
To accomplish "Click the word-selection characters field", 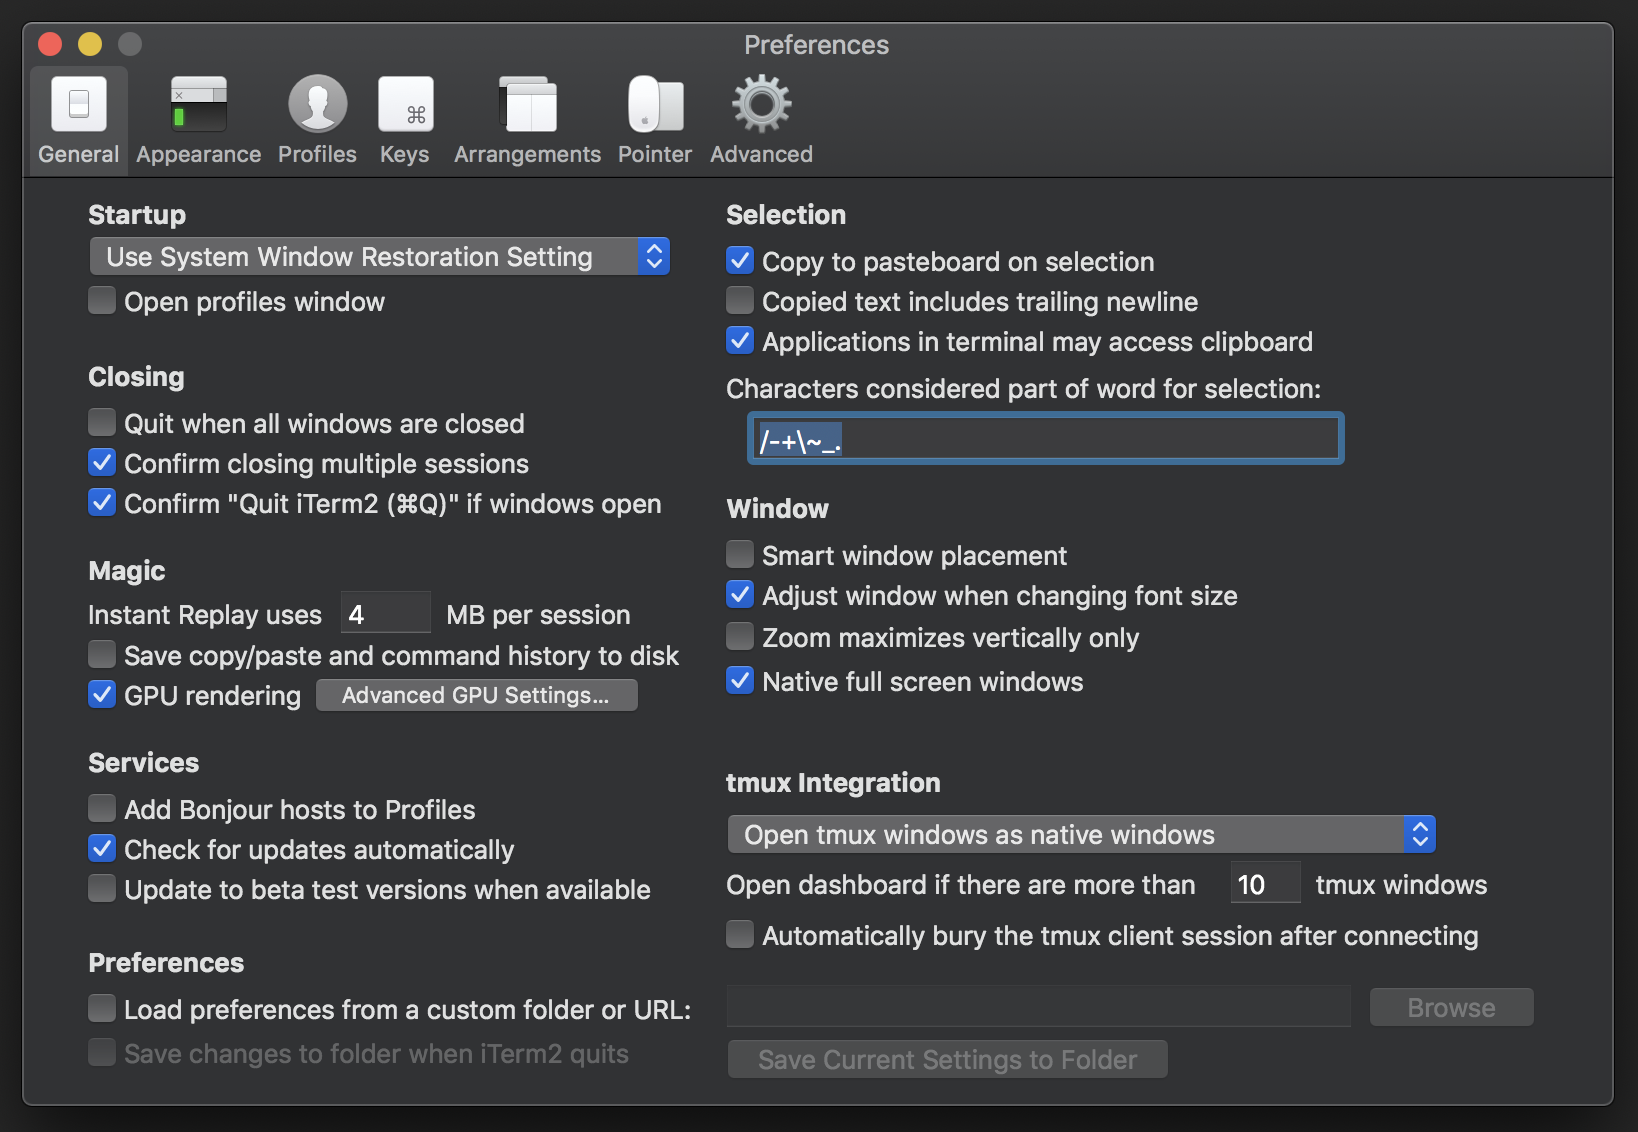I will click(1045, 439).
